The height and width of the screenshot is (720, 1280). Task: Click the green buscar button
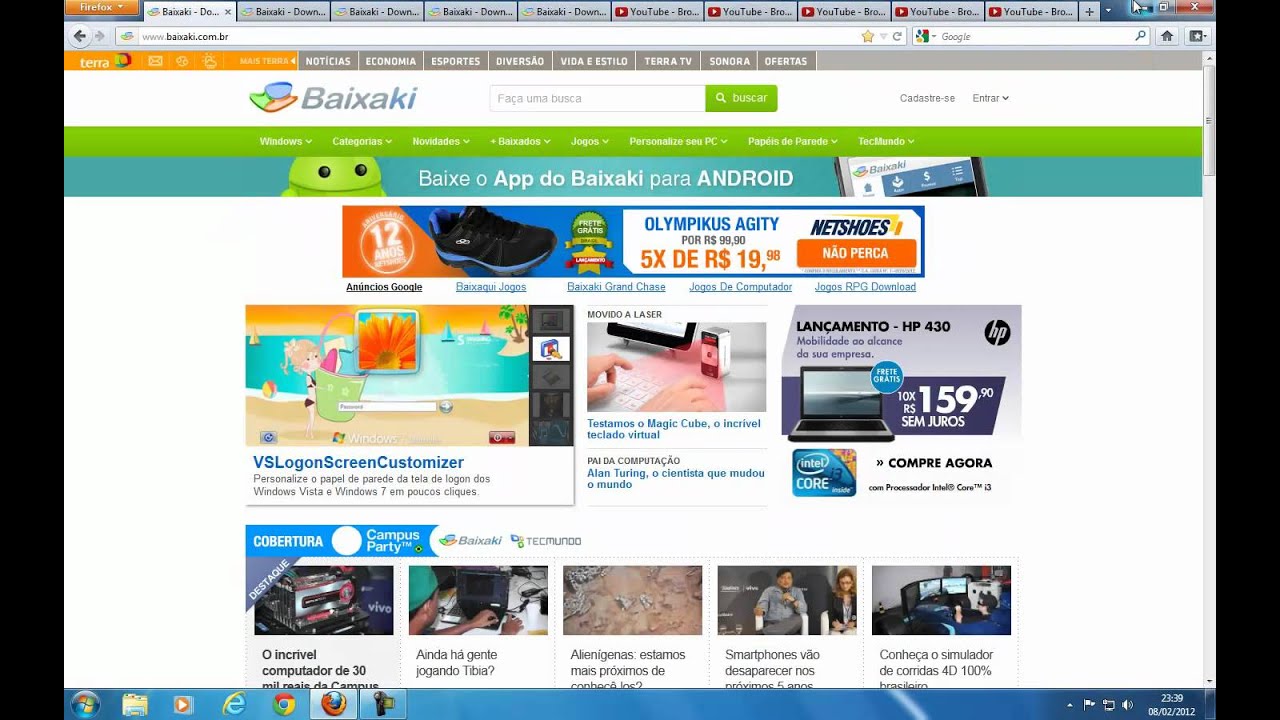pos(741,98)
